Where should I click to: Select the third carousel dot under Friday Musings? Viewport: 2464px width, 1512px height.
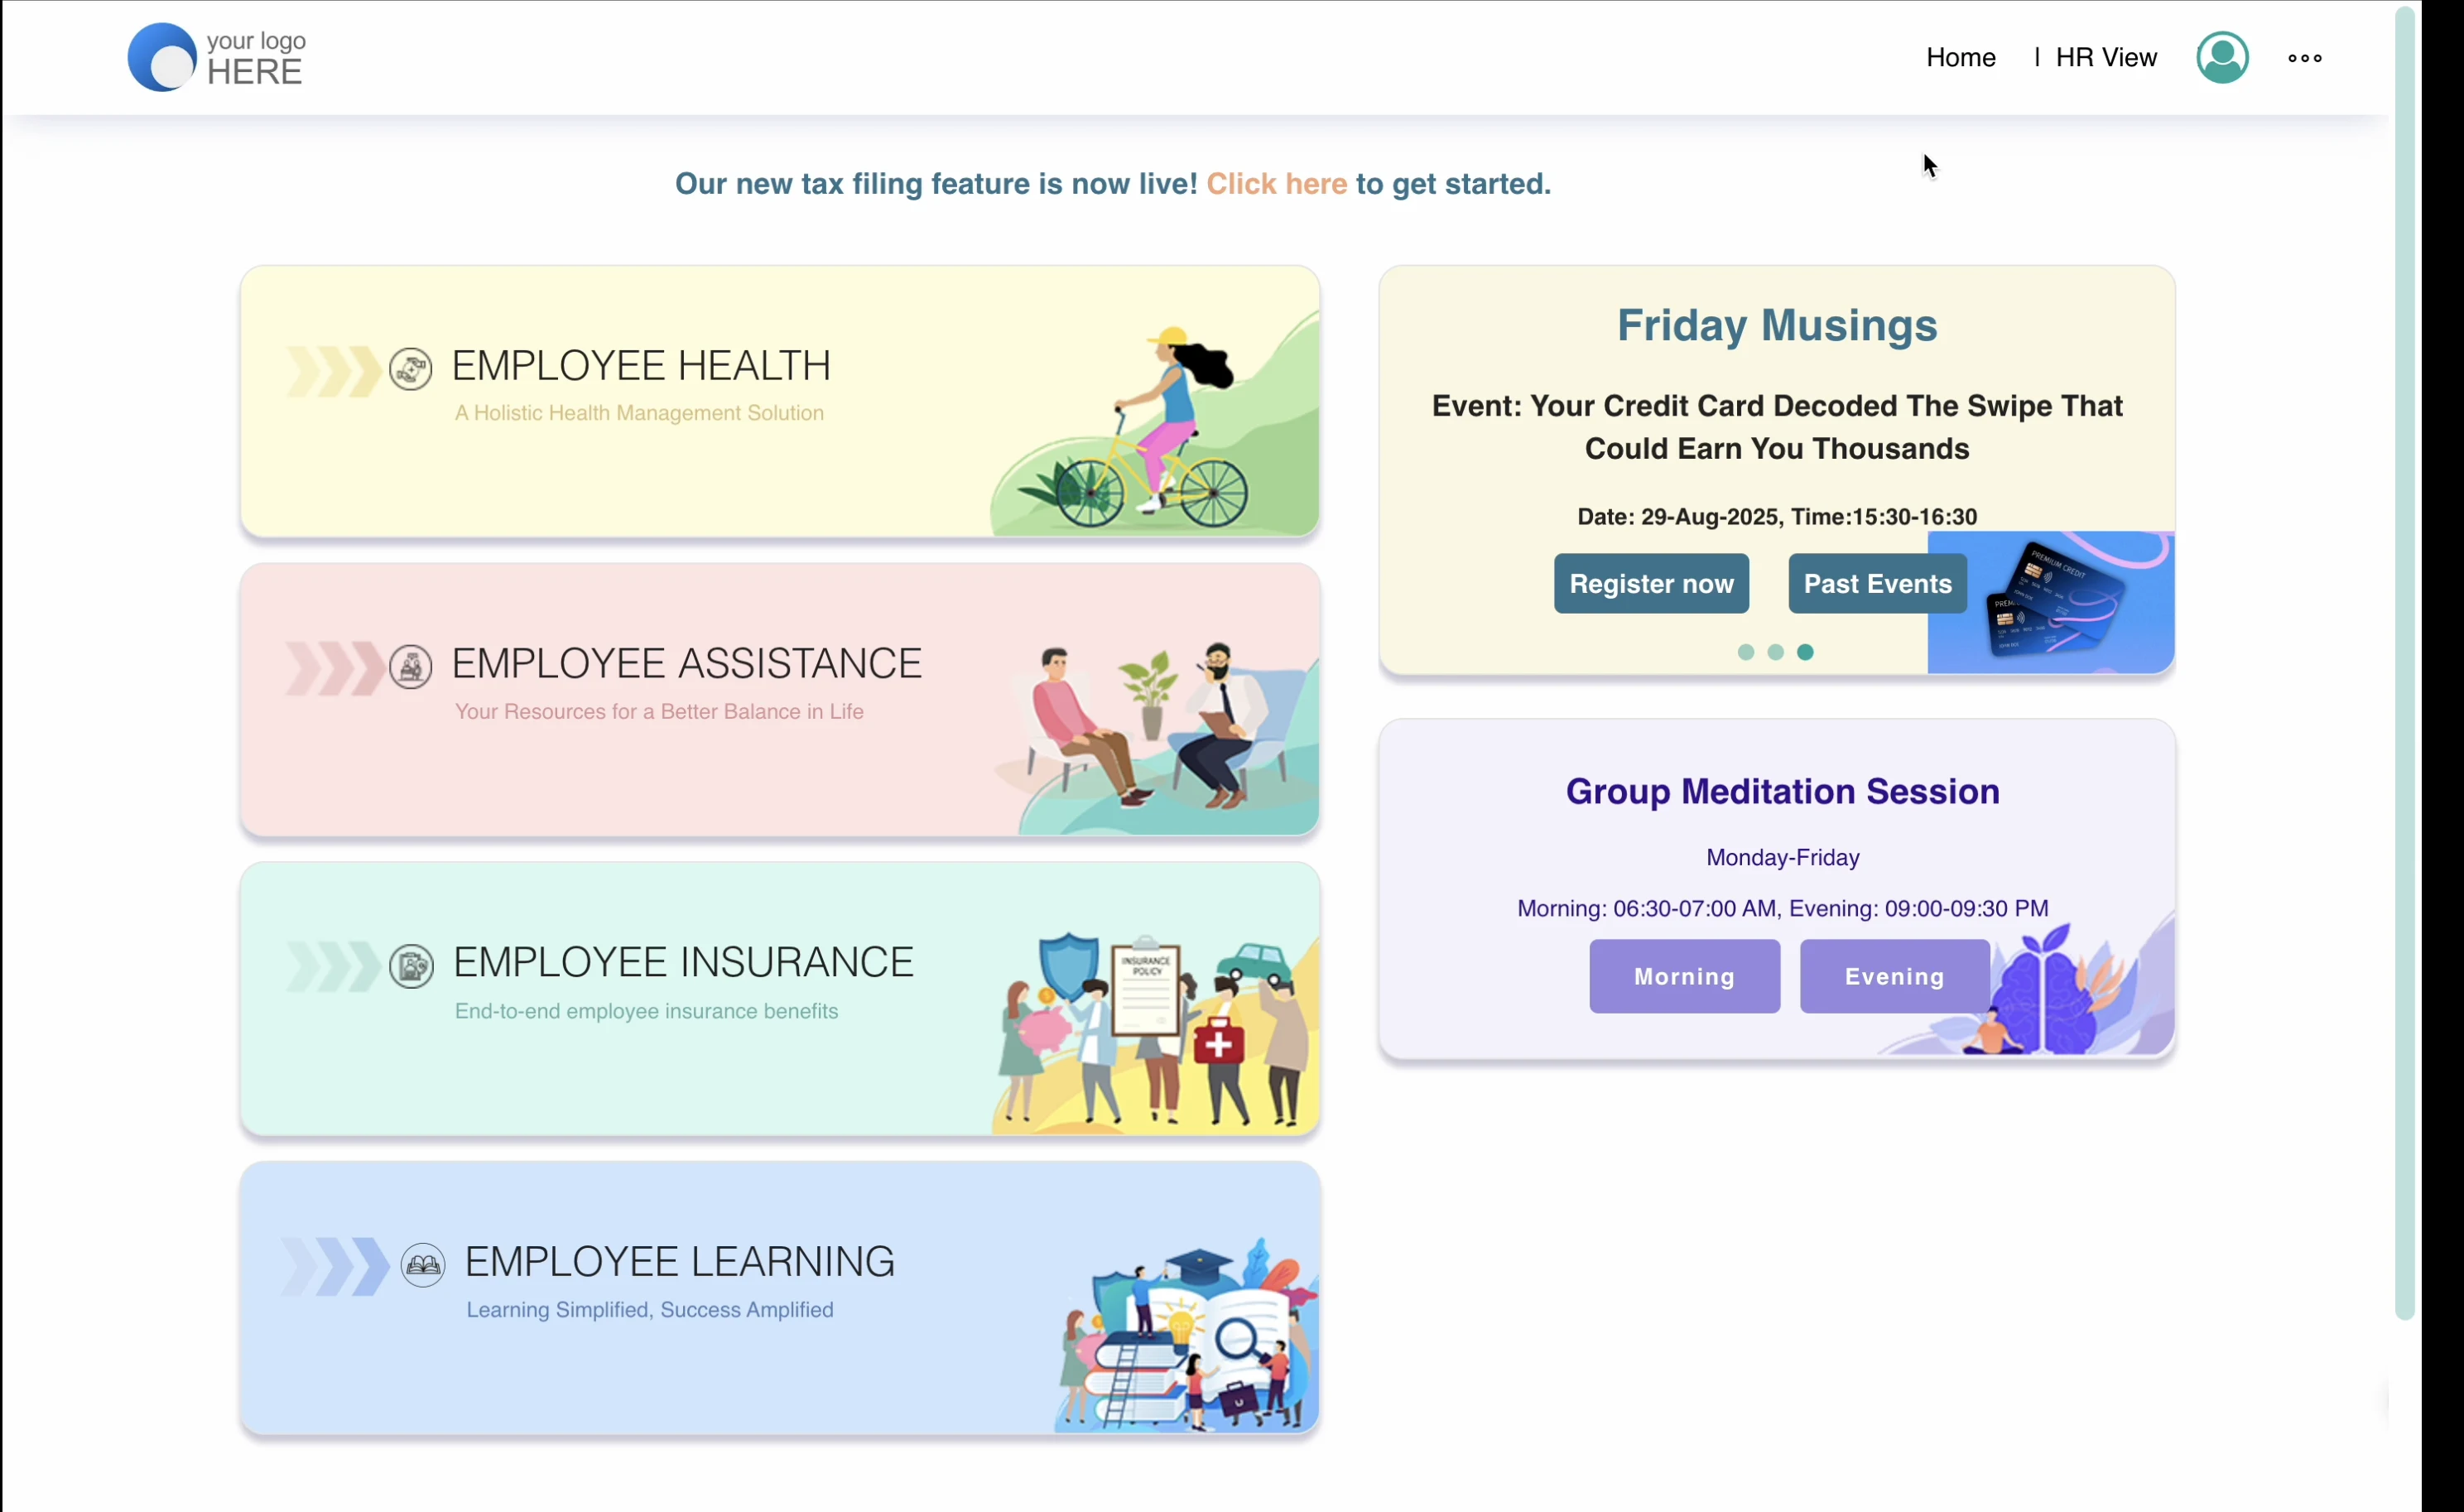1804,652
